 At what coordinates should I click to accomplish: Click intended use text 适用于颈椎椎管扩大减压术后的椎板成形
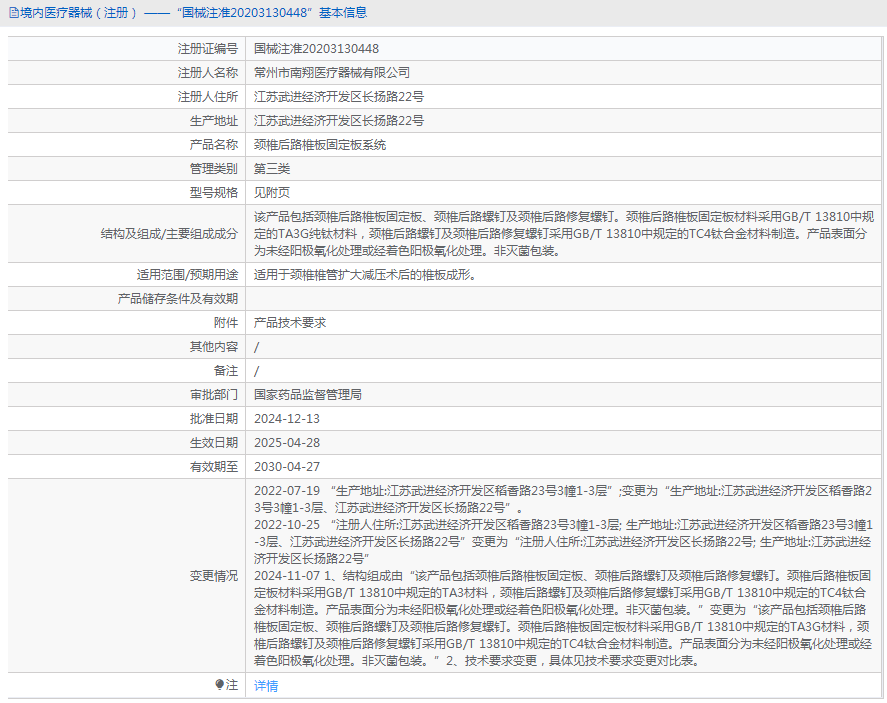(x=365, y=275)
